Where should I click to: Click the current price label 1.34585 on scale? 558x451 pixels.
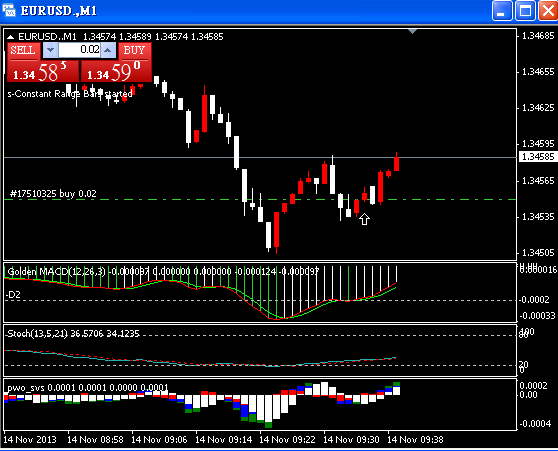[x=538, y=157]
